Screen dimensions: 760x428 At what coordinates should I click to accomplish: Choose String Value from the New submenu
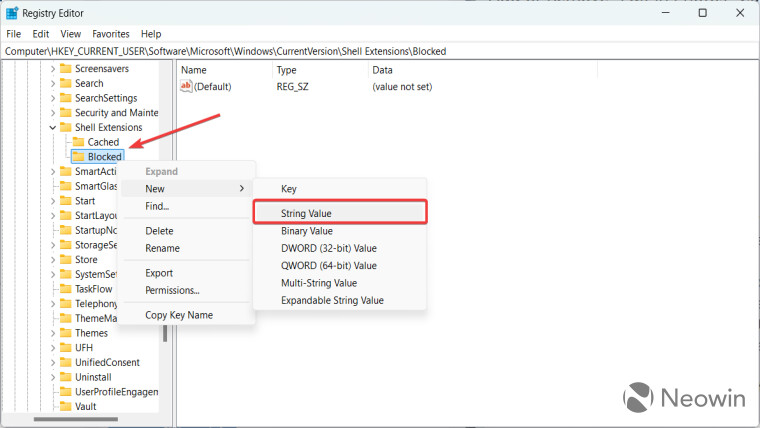click(340, 213)
